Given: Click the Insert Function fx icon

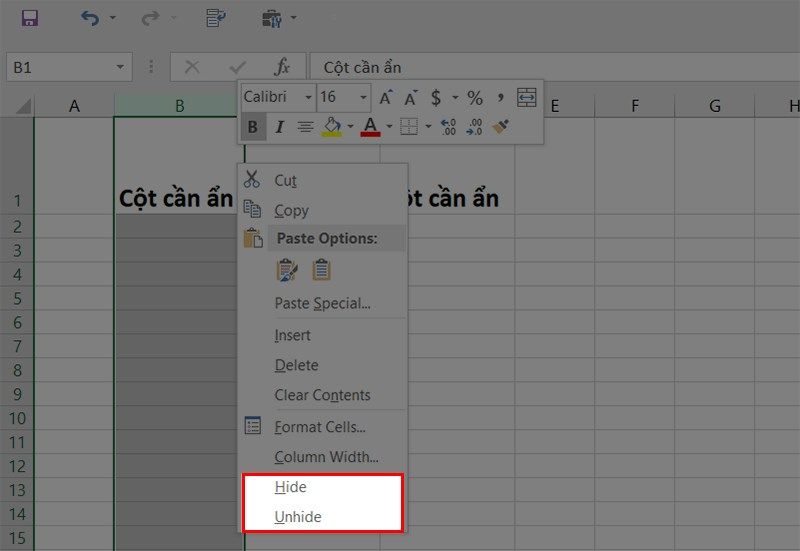Looking at the screenshot, I should [282, 67].
